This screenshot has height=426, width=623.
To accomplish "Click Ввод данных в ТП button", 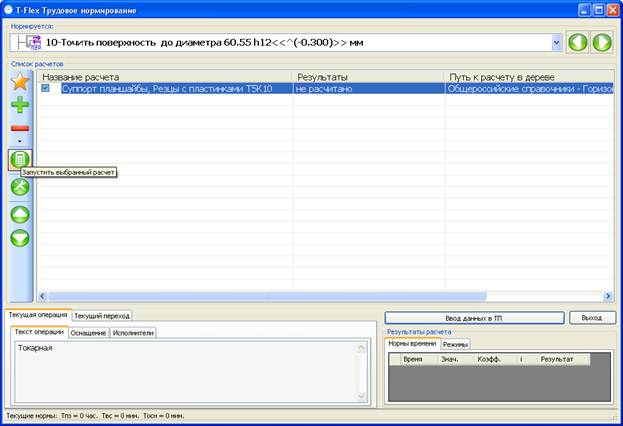I will (474, 318).
